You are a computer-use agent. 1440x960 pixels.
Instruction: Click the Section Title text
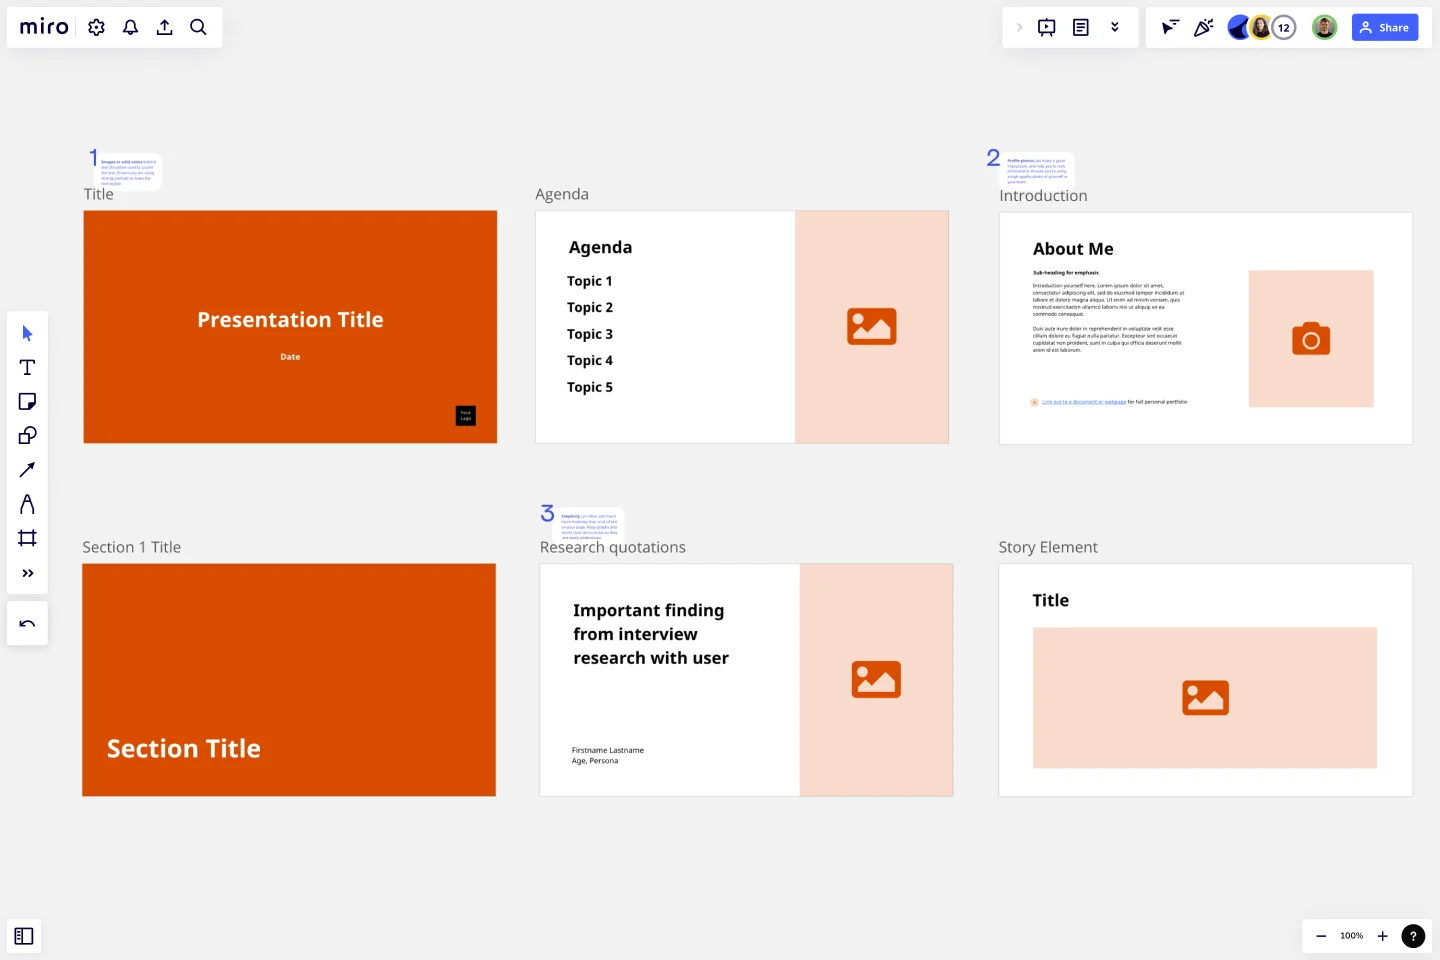pyautogui.click(x=184, y=749)
